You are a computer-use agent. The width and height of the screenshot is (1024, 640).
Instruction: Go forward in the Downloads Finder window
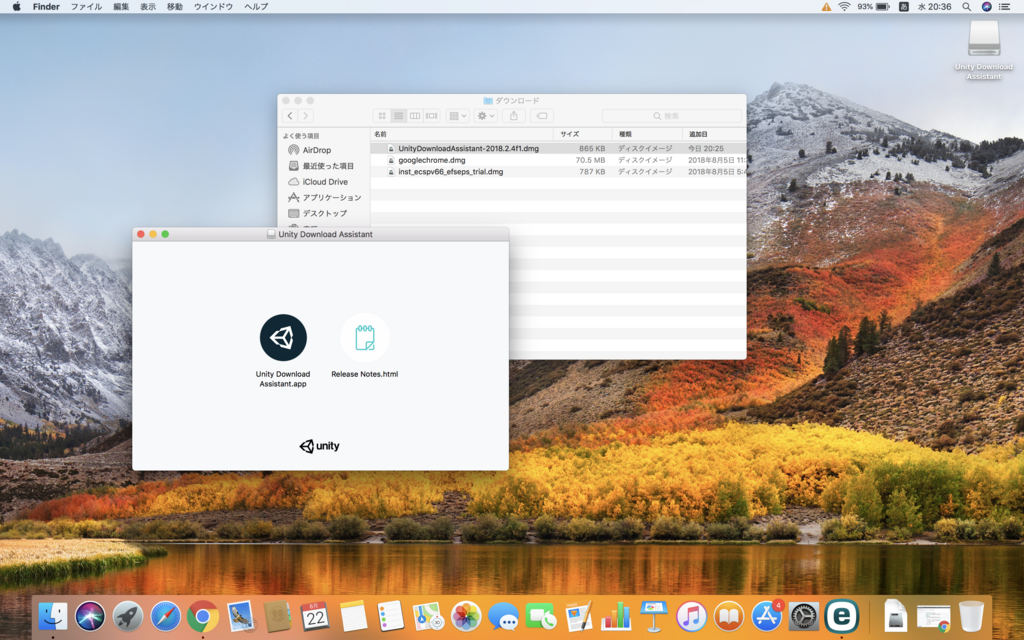tap(306, 116)
